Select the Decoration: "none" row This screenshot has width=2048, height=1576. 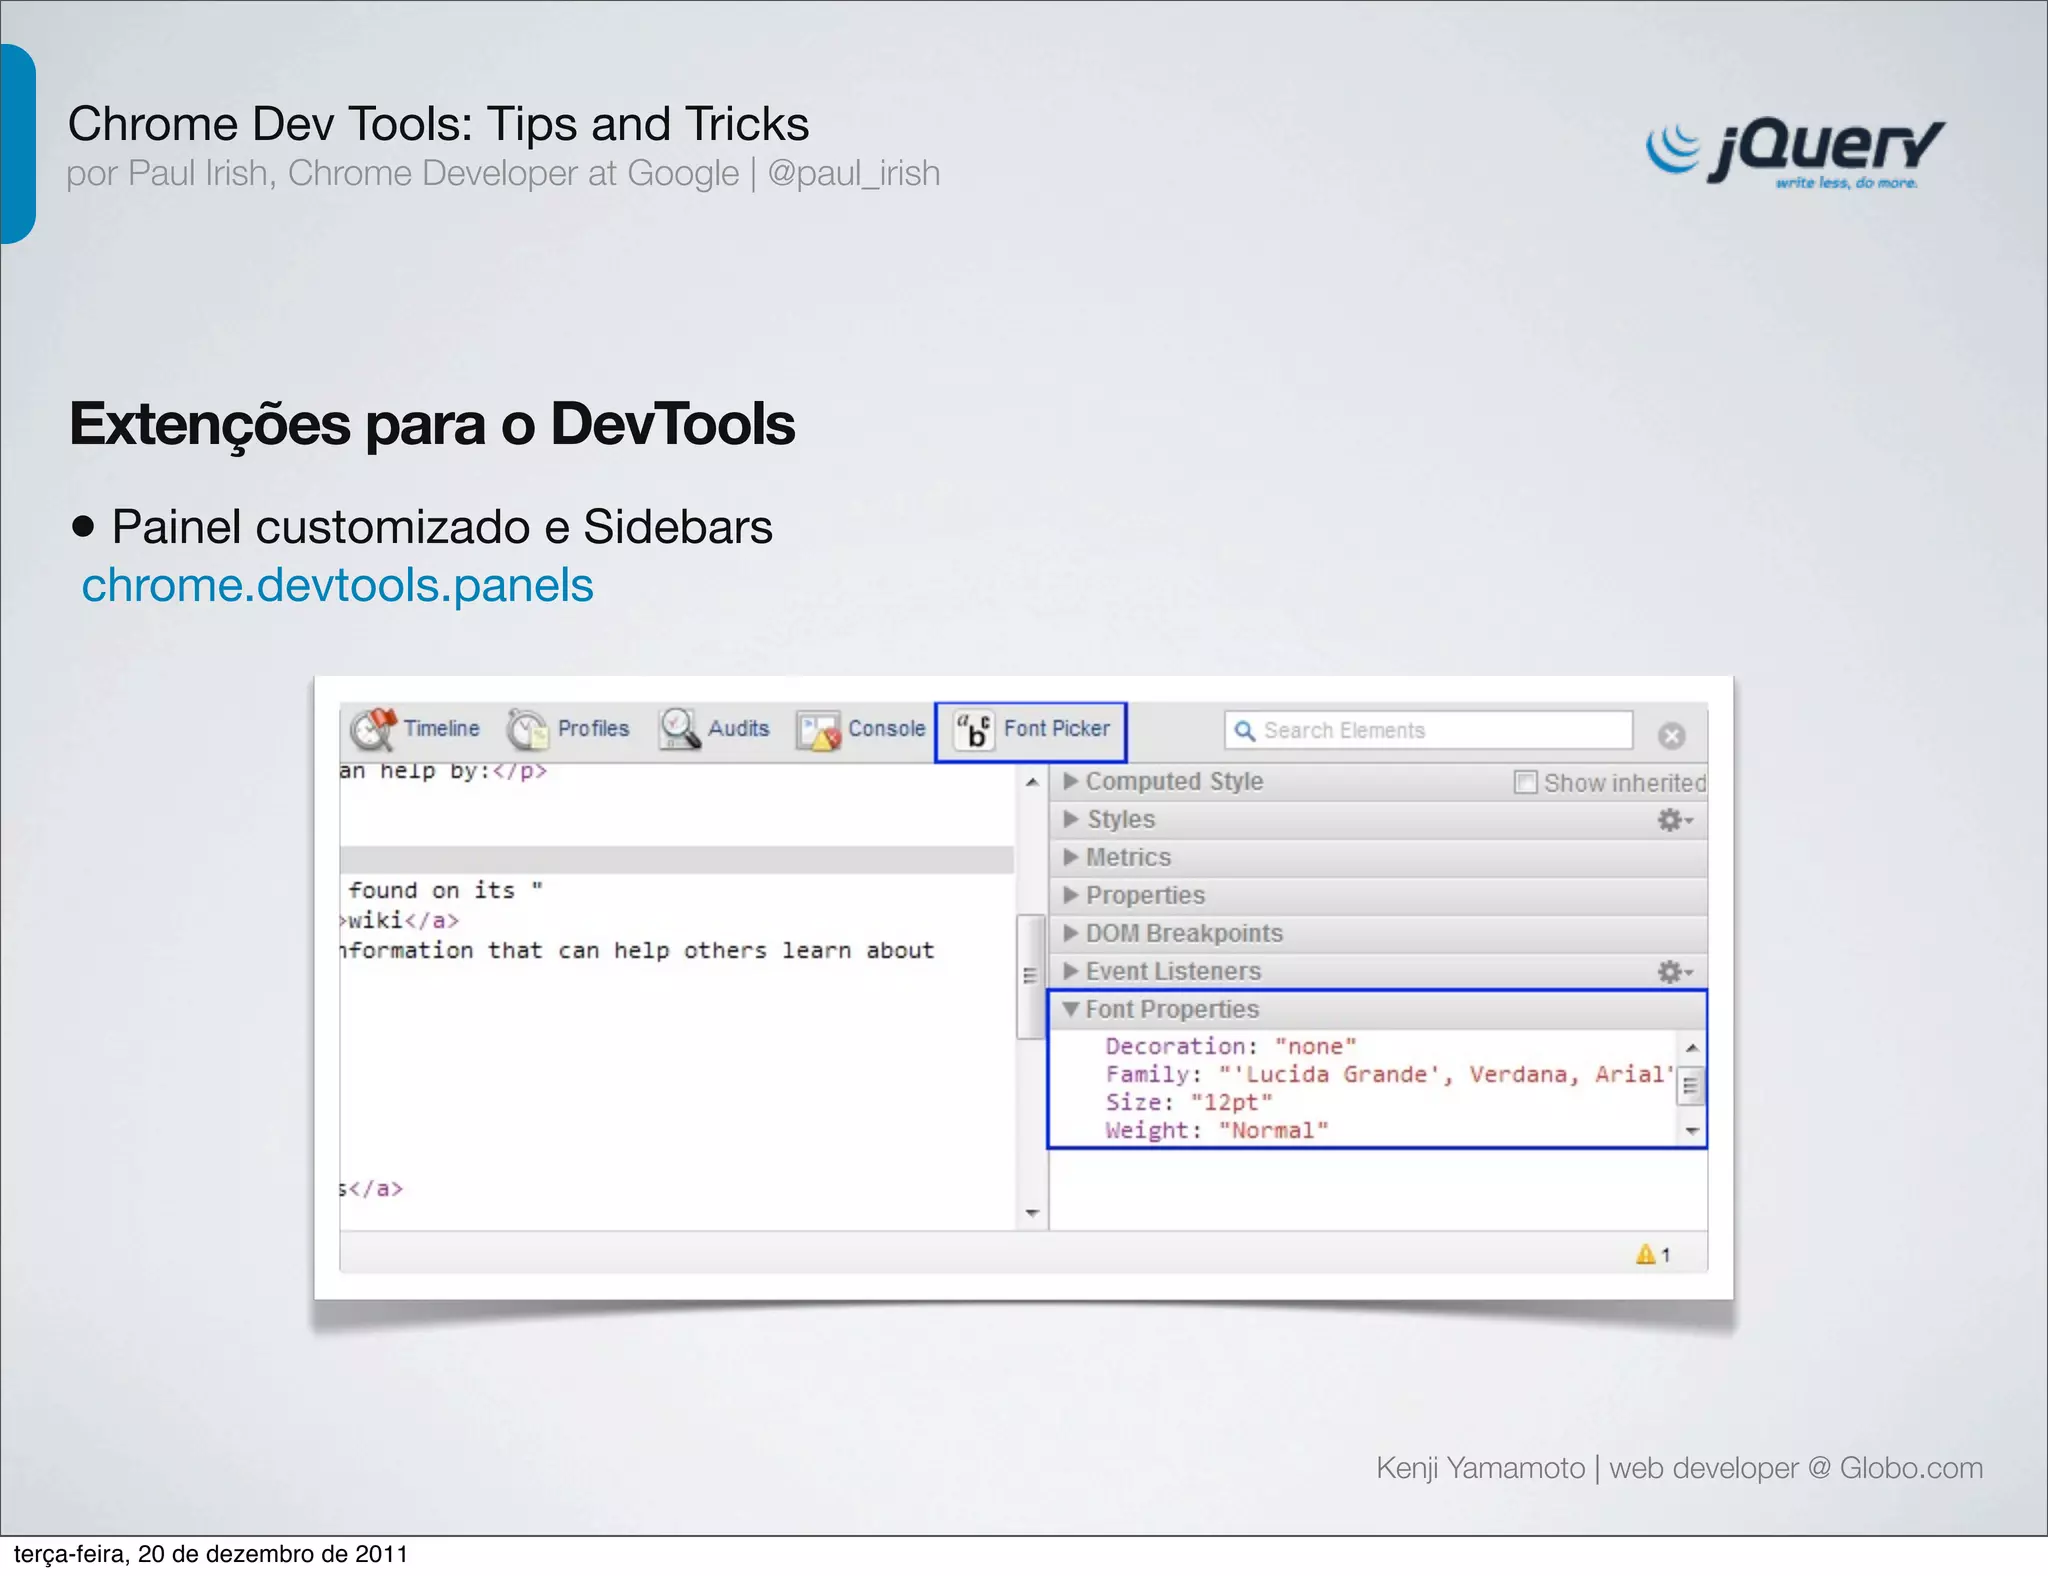click(1231, 1047)
